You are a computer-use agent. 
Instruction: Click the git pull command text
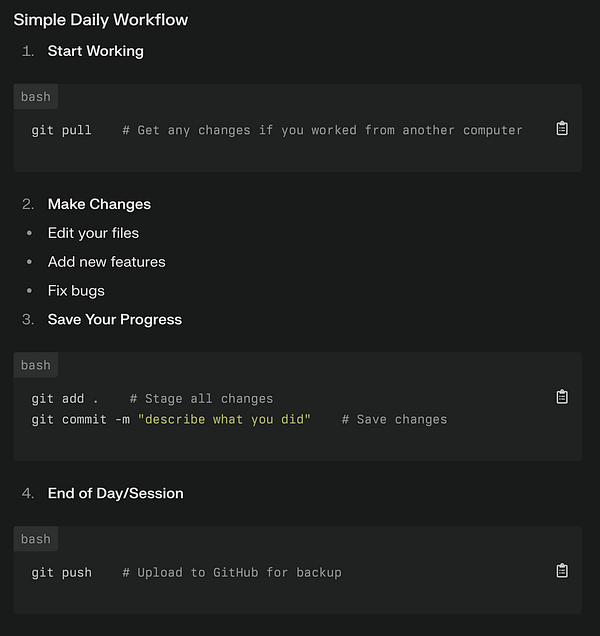click(61, 130)
